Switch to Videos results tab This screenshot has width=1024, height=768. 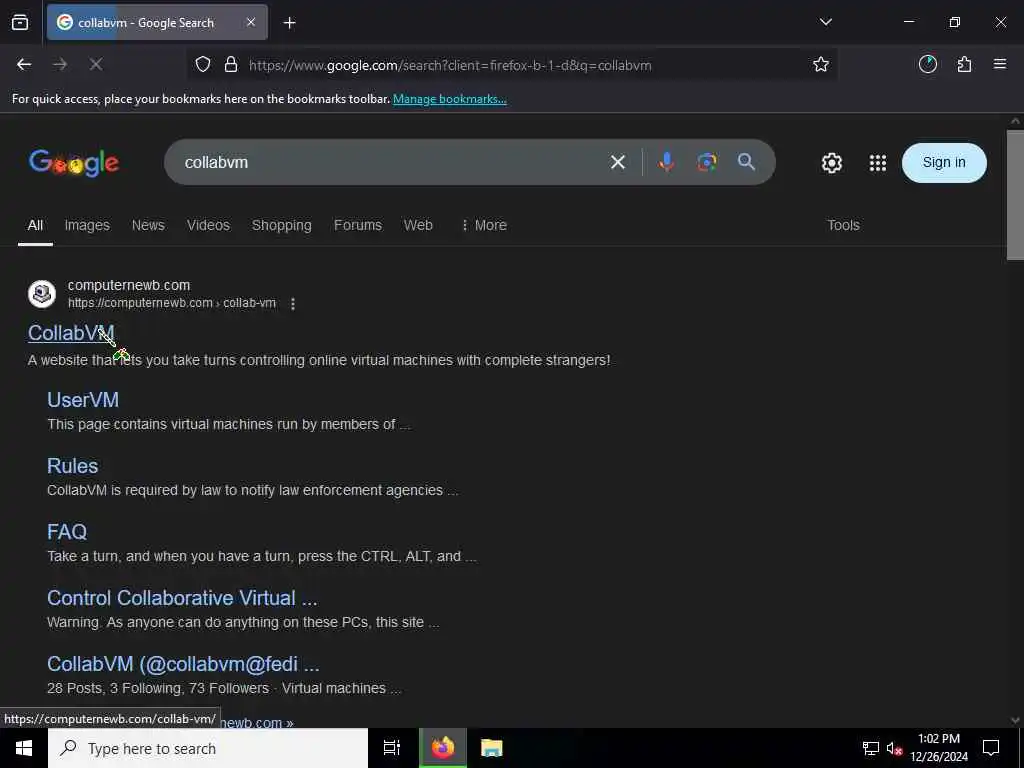pyautogui.click(x=208, y=225)
